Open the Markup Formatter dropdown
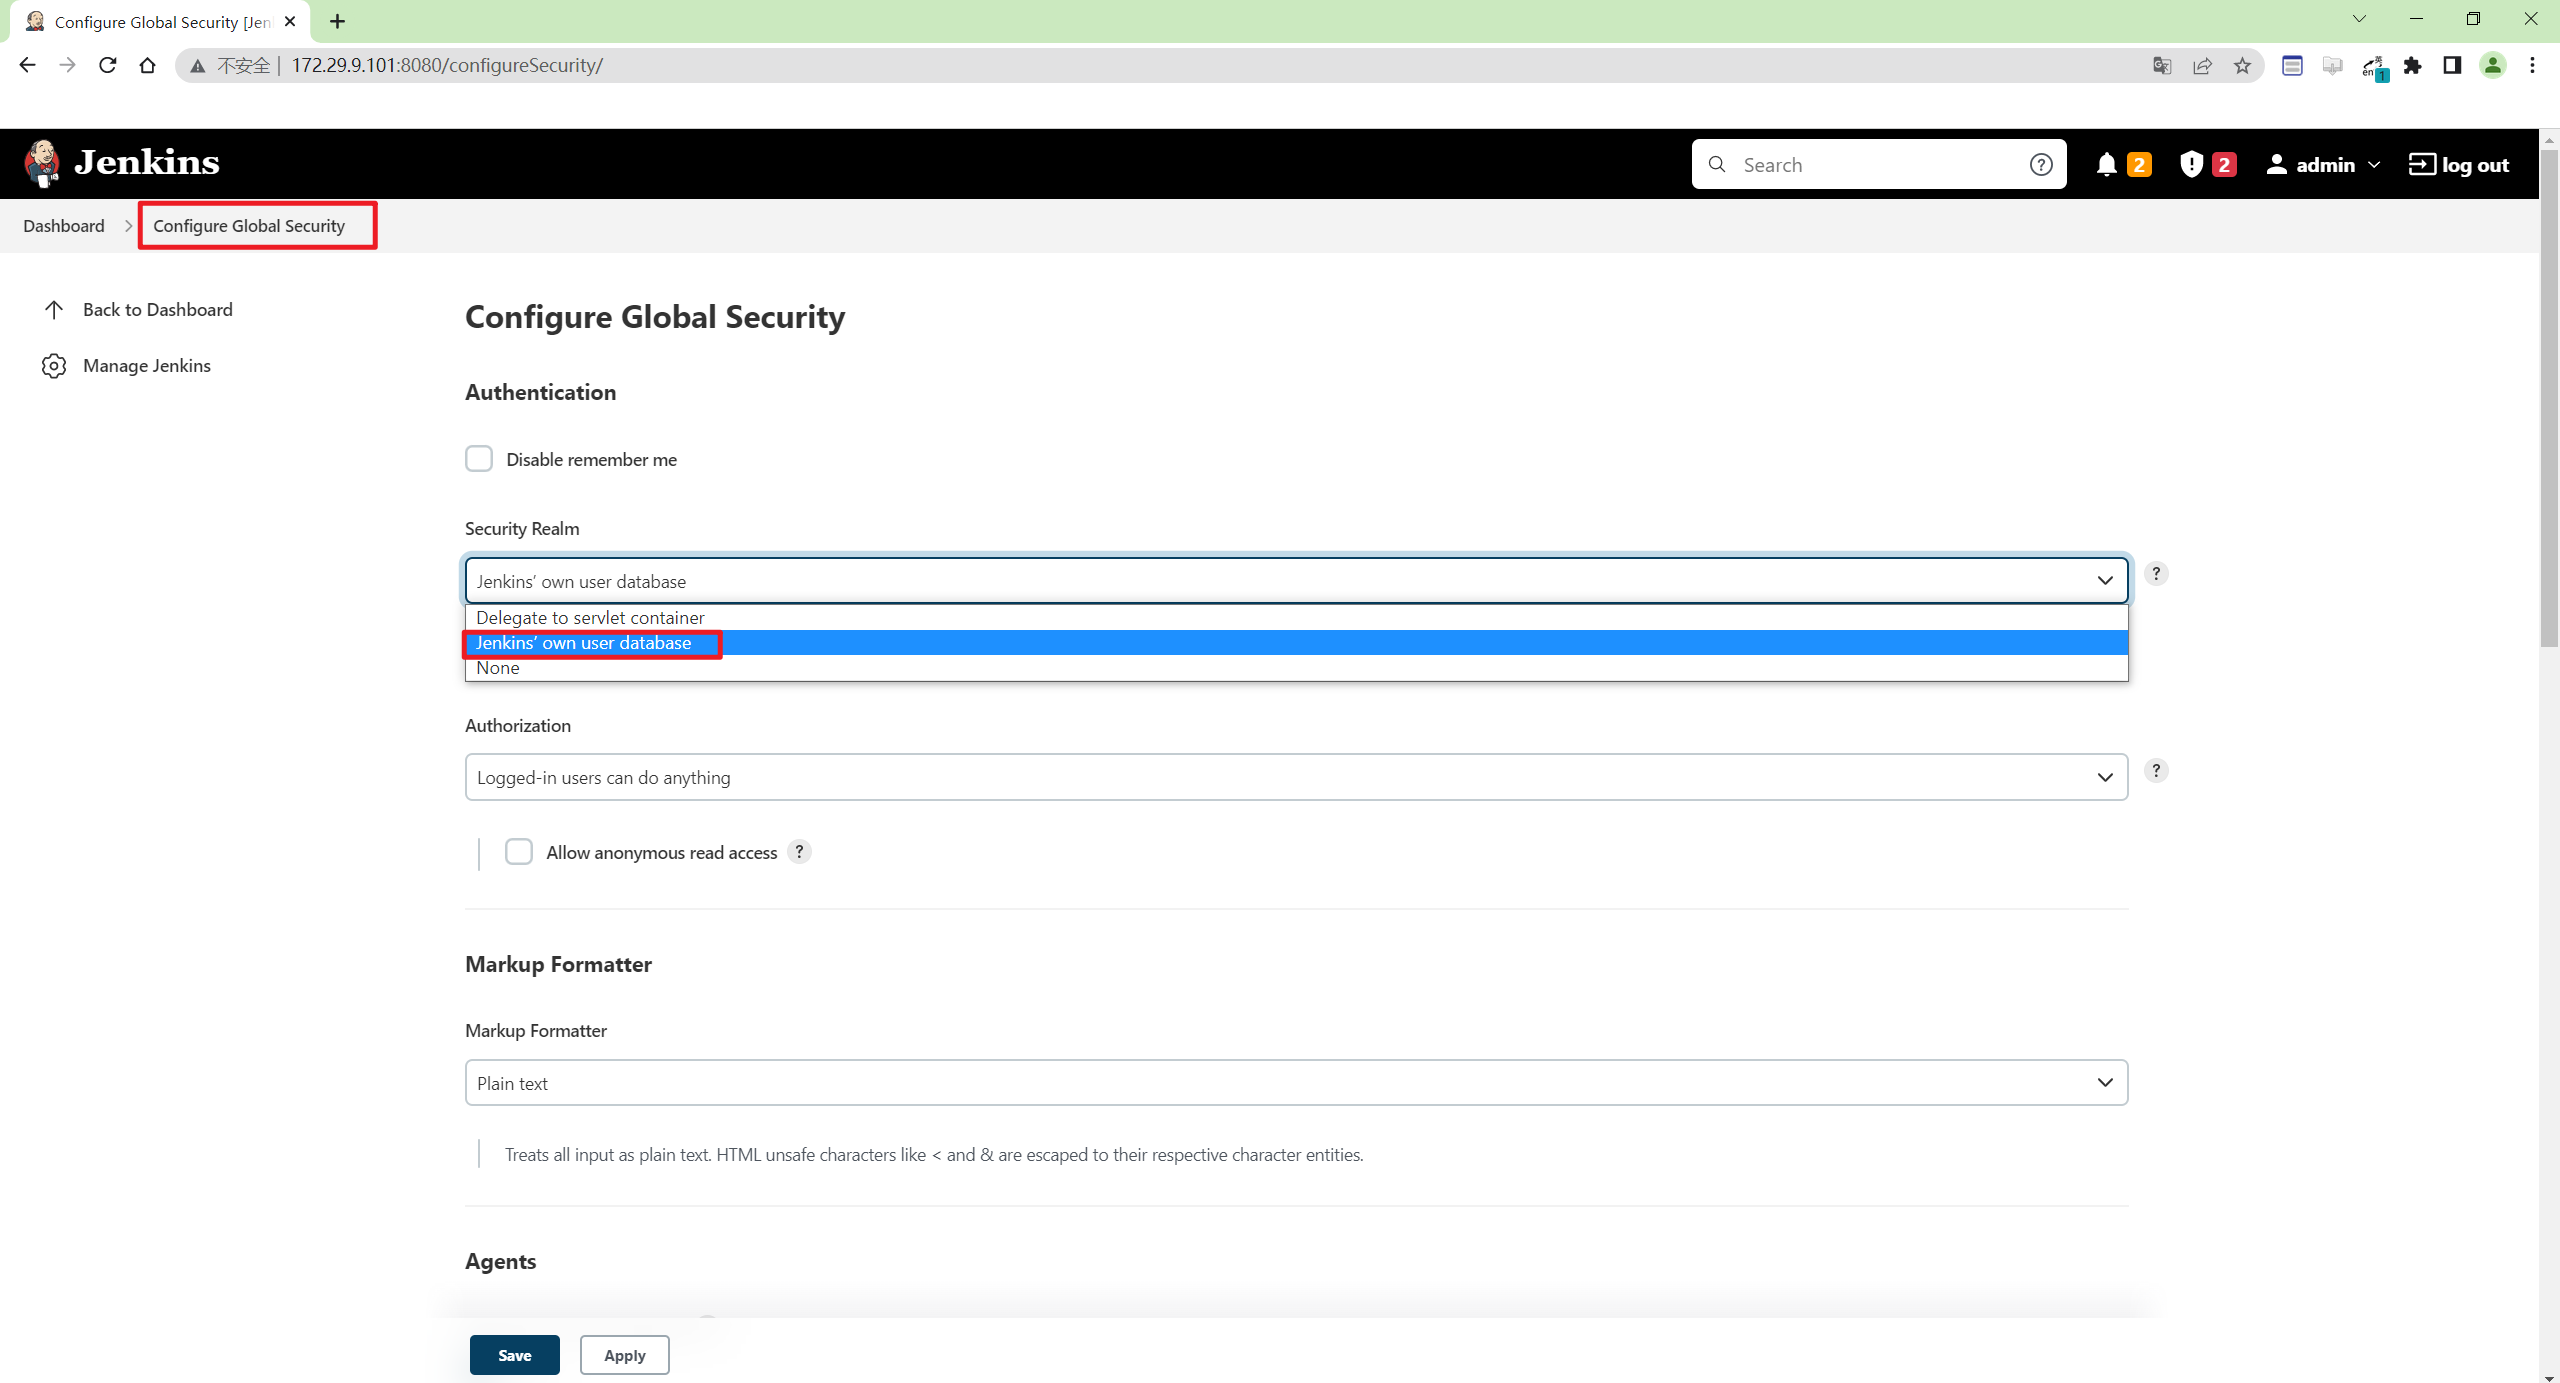The width and height of the screenshot is (2560, 1383). pos(1296,1083)
